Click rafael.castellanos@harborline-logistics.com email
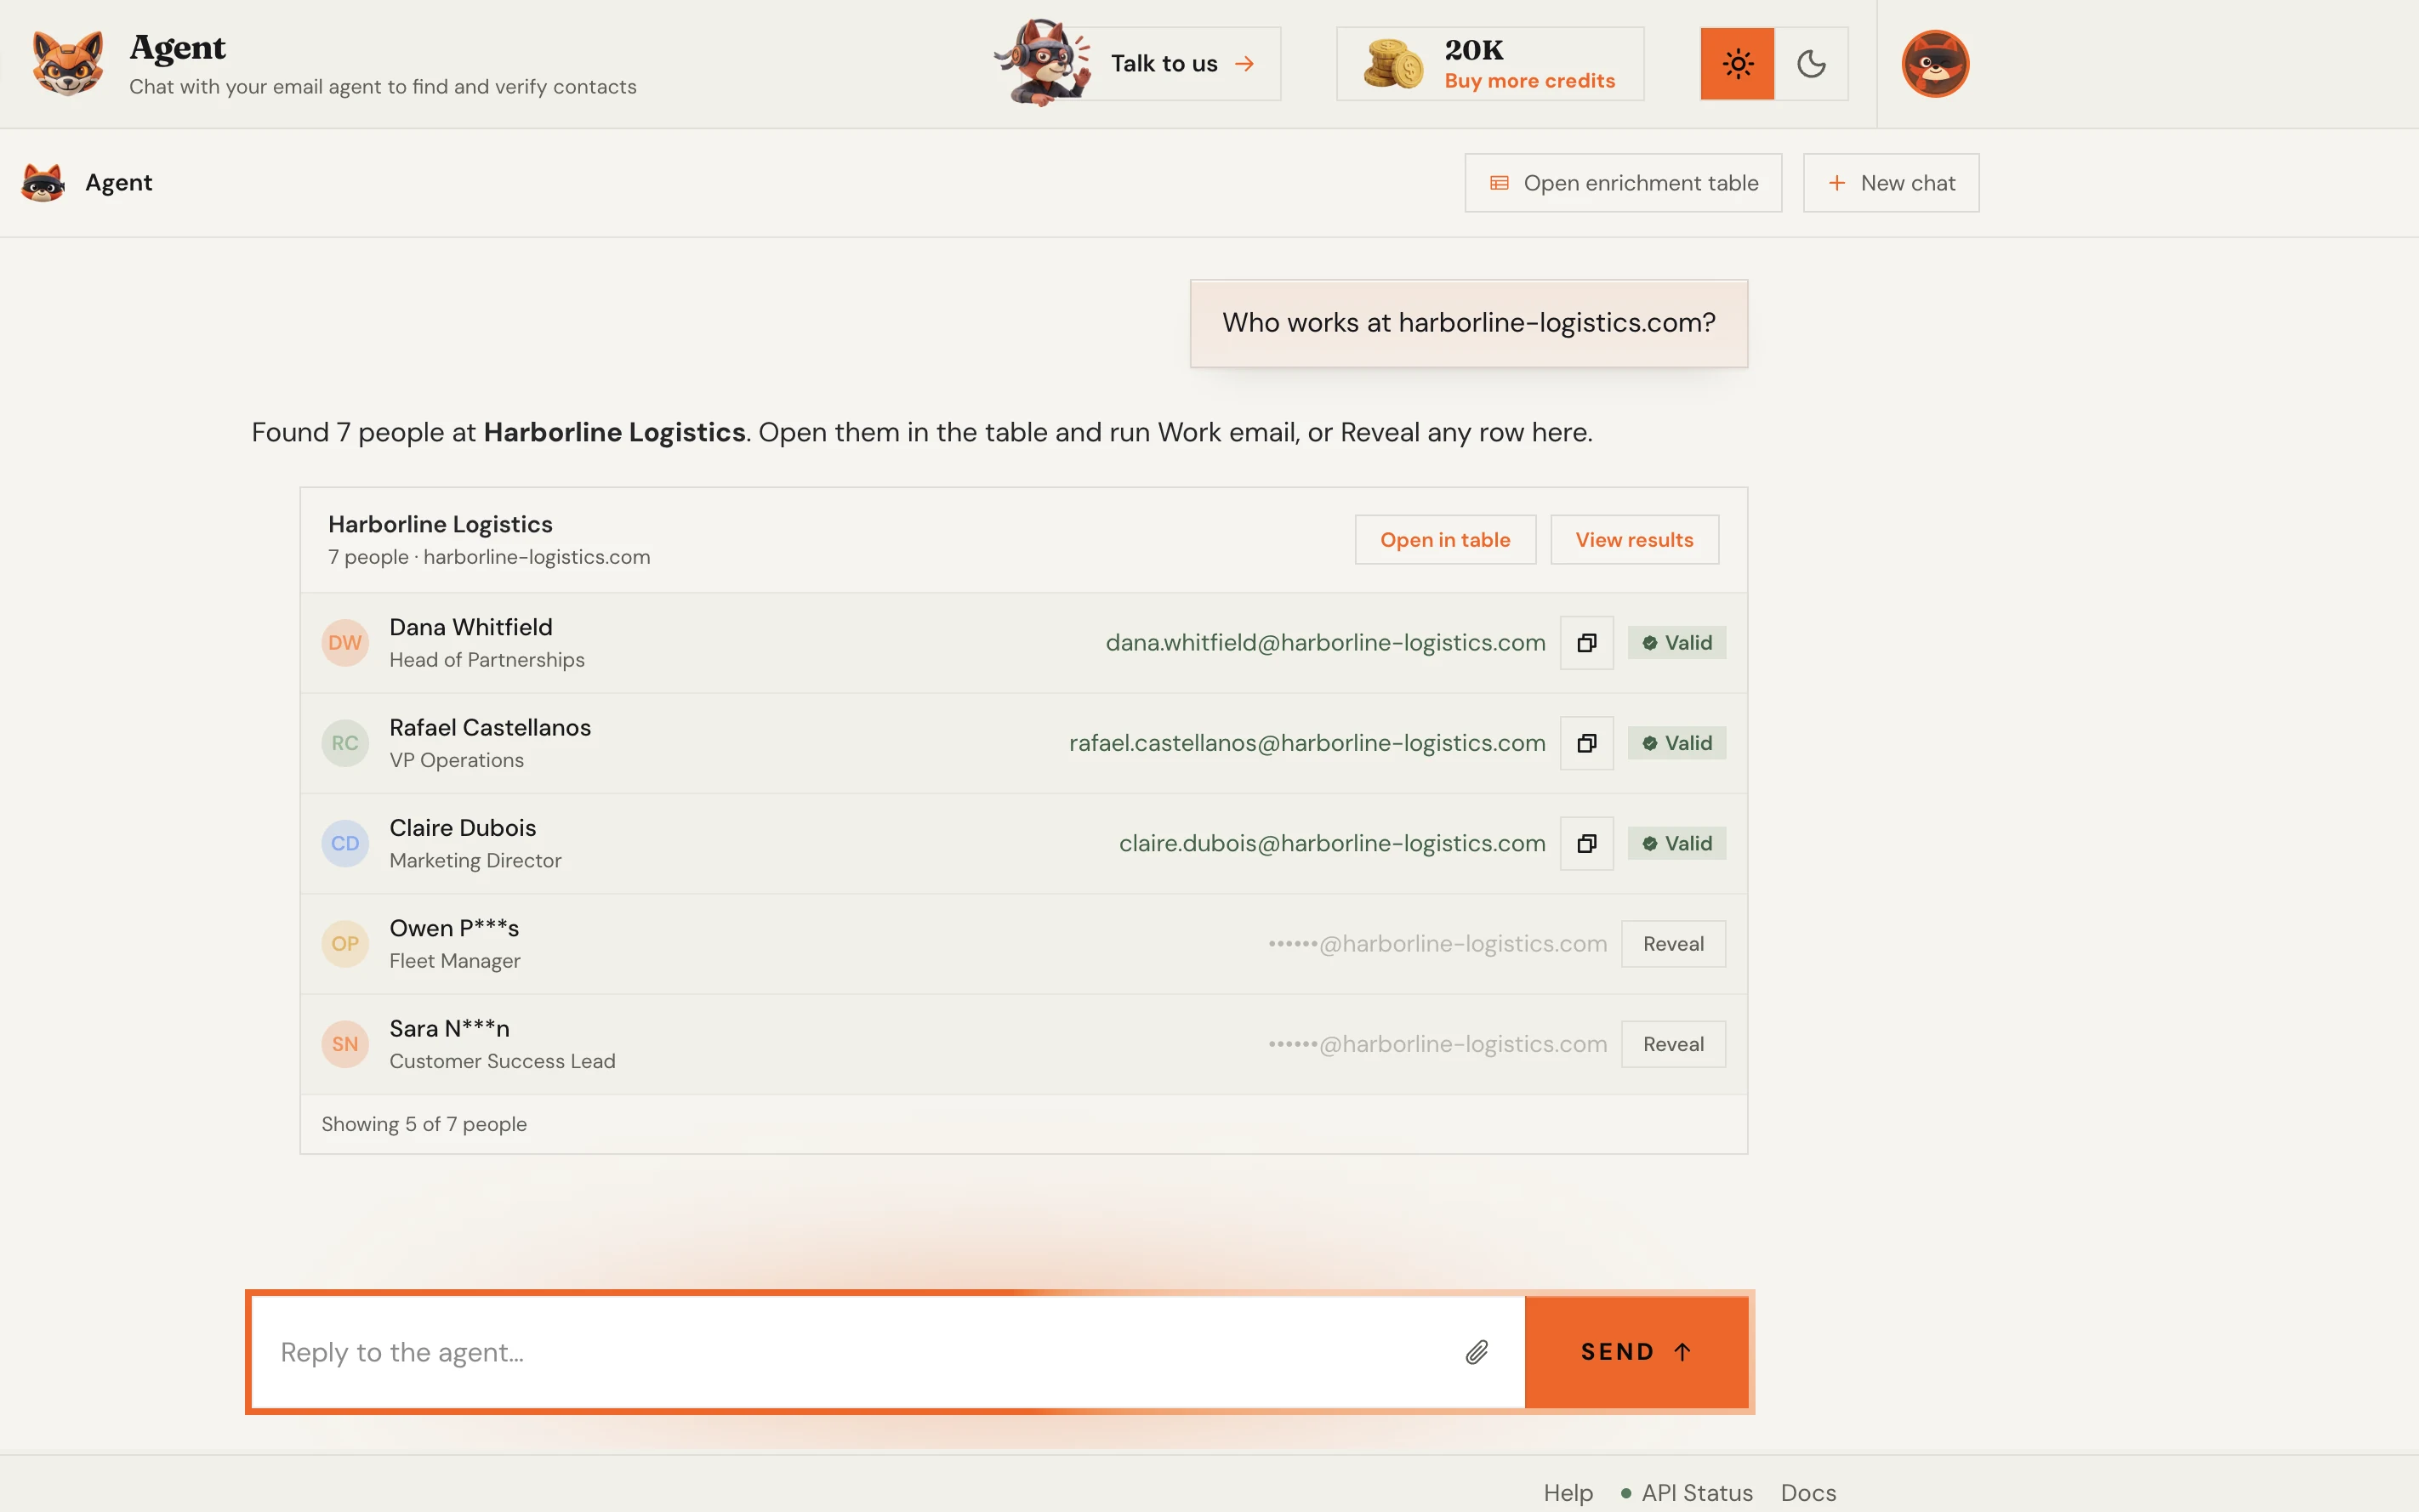 [x=1307, y=743]
